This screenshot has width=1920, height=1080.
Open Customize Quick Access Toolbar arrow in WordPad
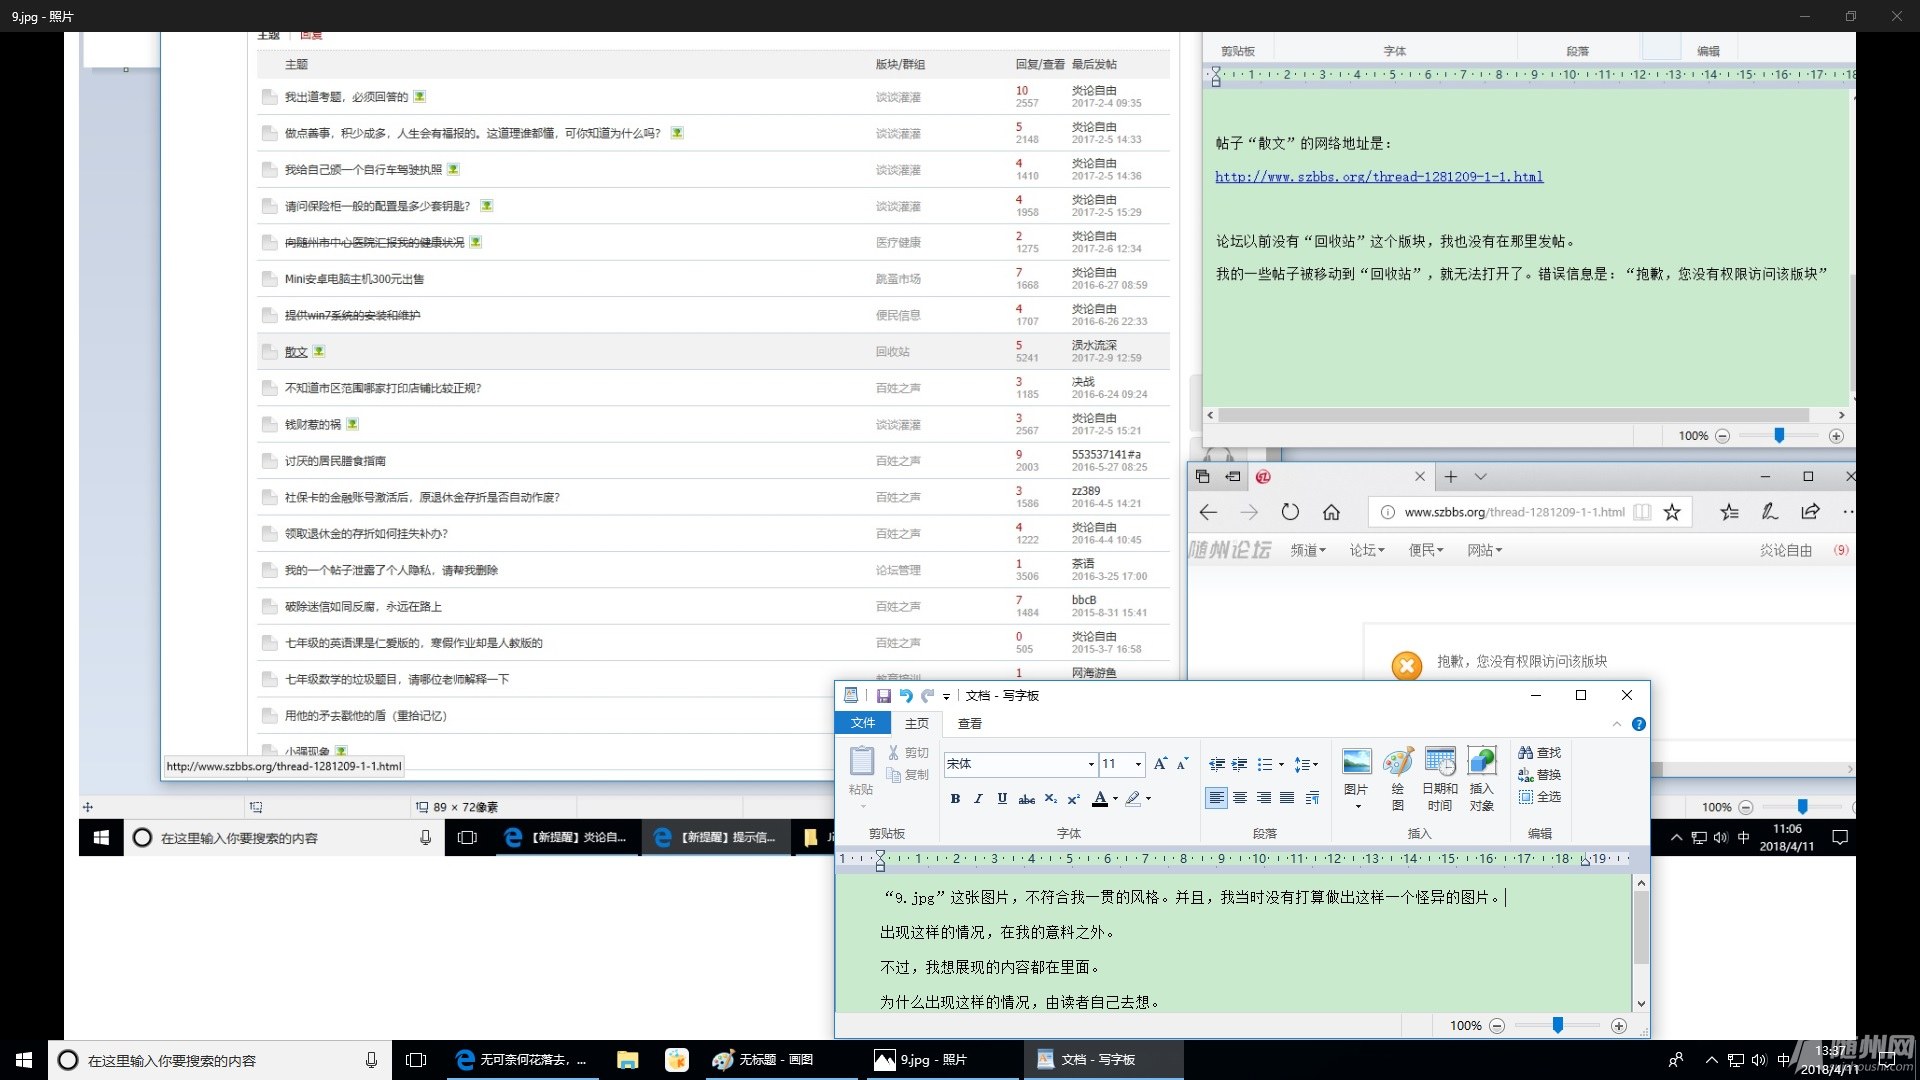[946, 697]
